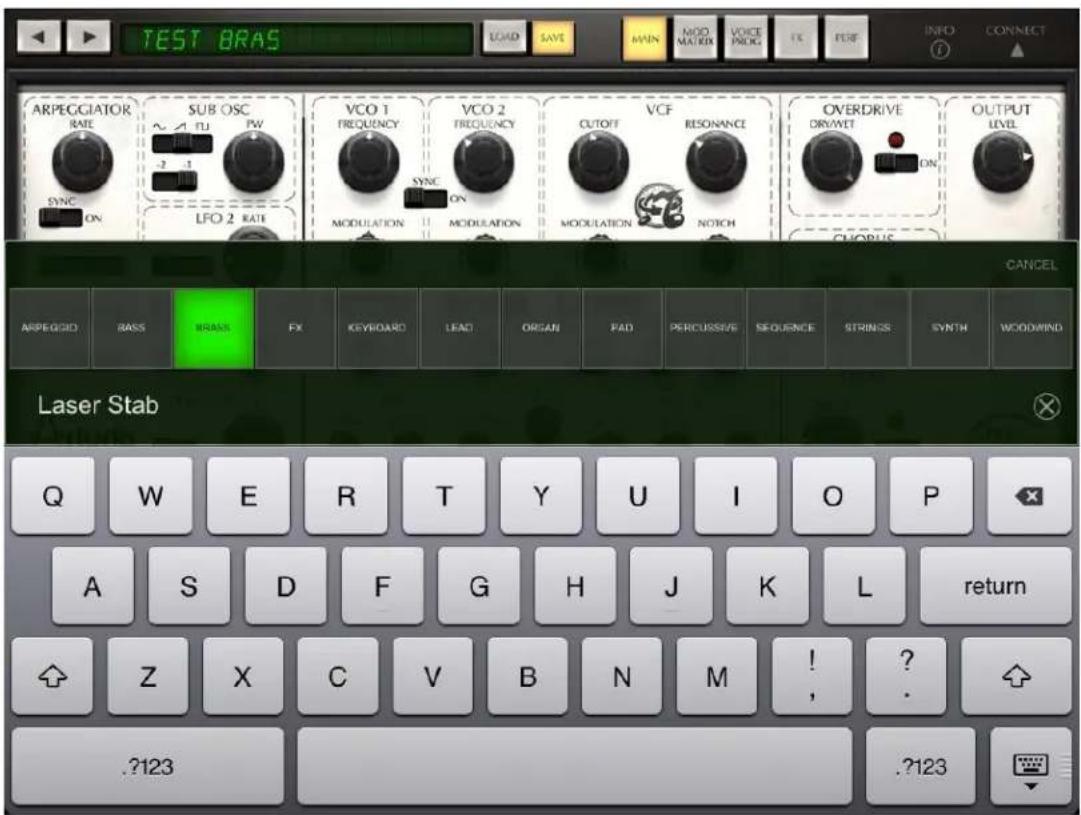Viewport: 1081px width, 815px height.
Task: Toggle the VCO Sync switch
Action: [x=425, y=198]
